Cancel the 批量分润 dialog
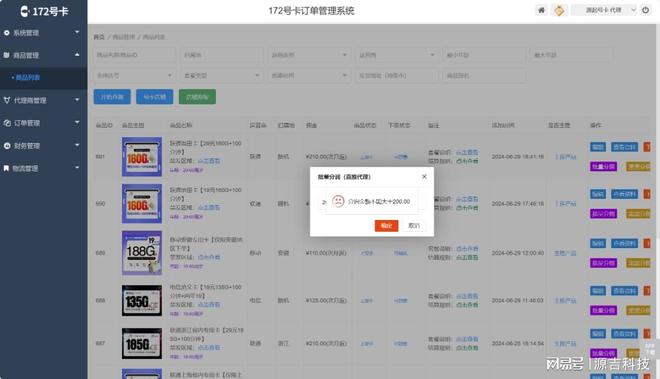Image resolution: width=660 pixels, height=379 pixels. coord(414,226)
